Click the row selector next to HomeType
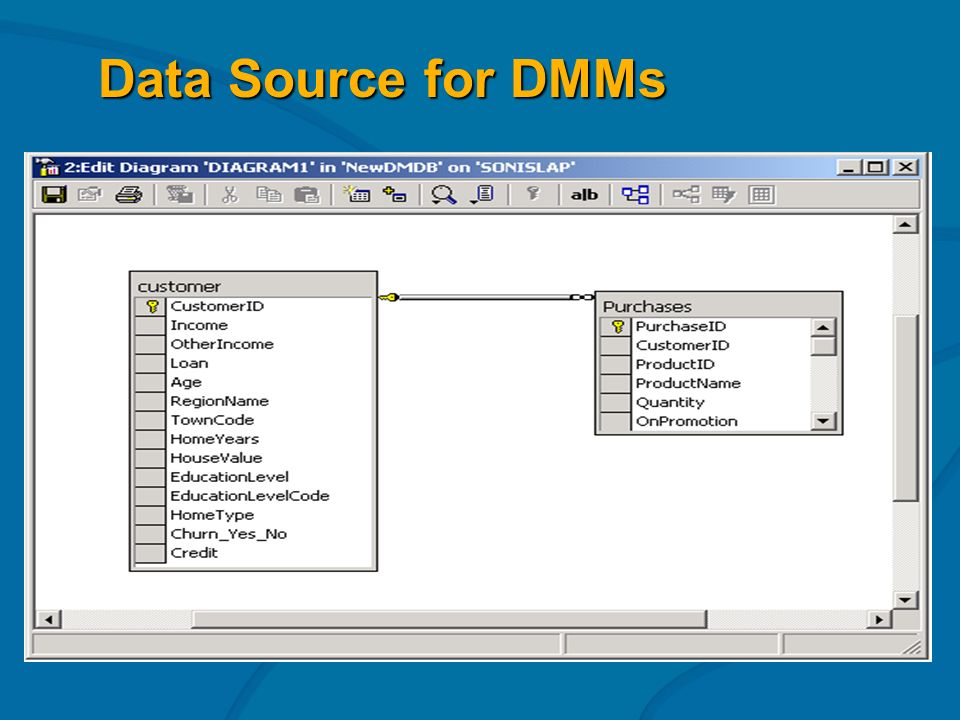 click(x=150, y=515)
